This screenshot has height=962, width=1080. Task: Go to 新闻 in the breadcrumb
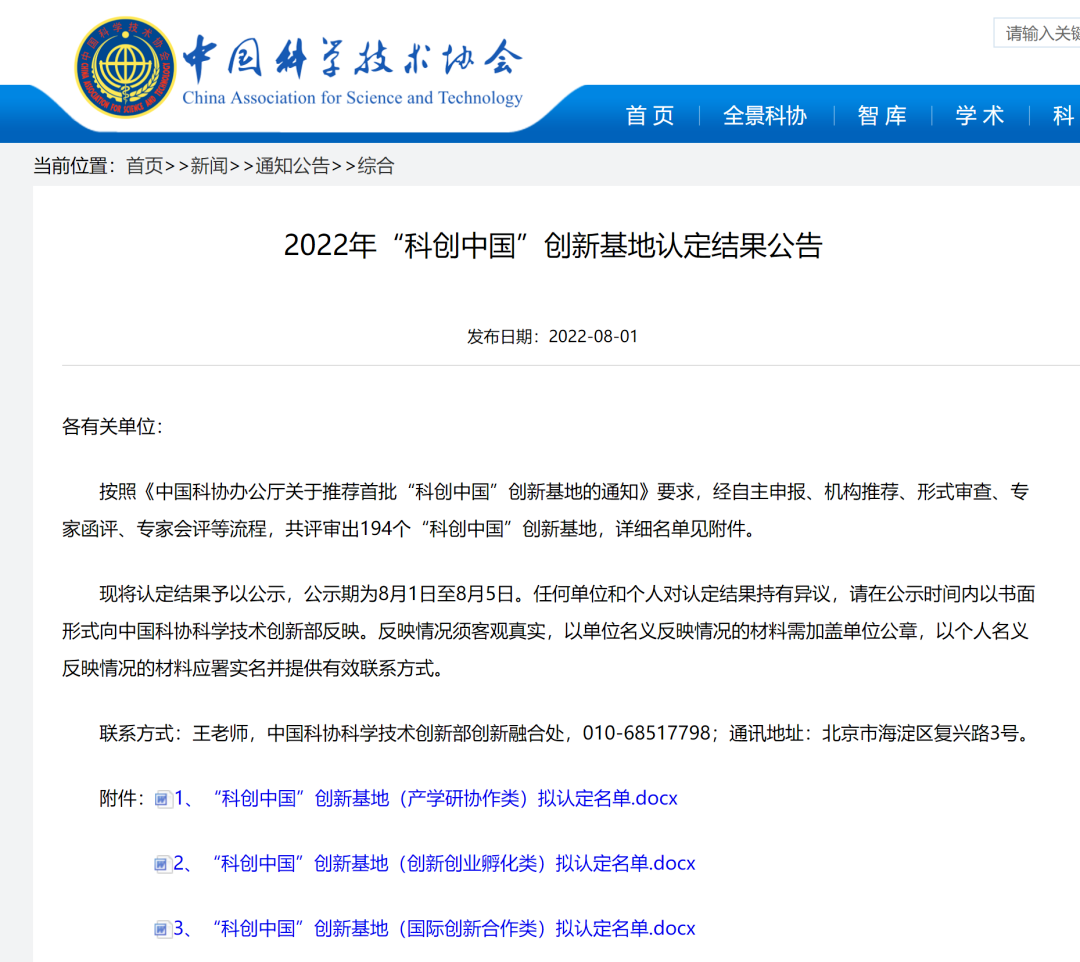pyautogui.click(x=209, y=166)
